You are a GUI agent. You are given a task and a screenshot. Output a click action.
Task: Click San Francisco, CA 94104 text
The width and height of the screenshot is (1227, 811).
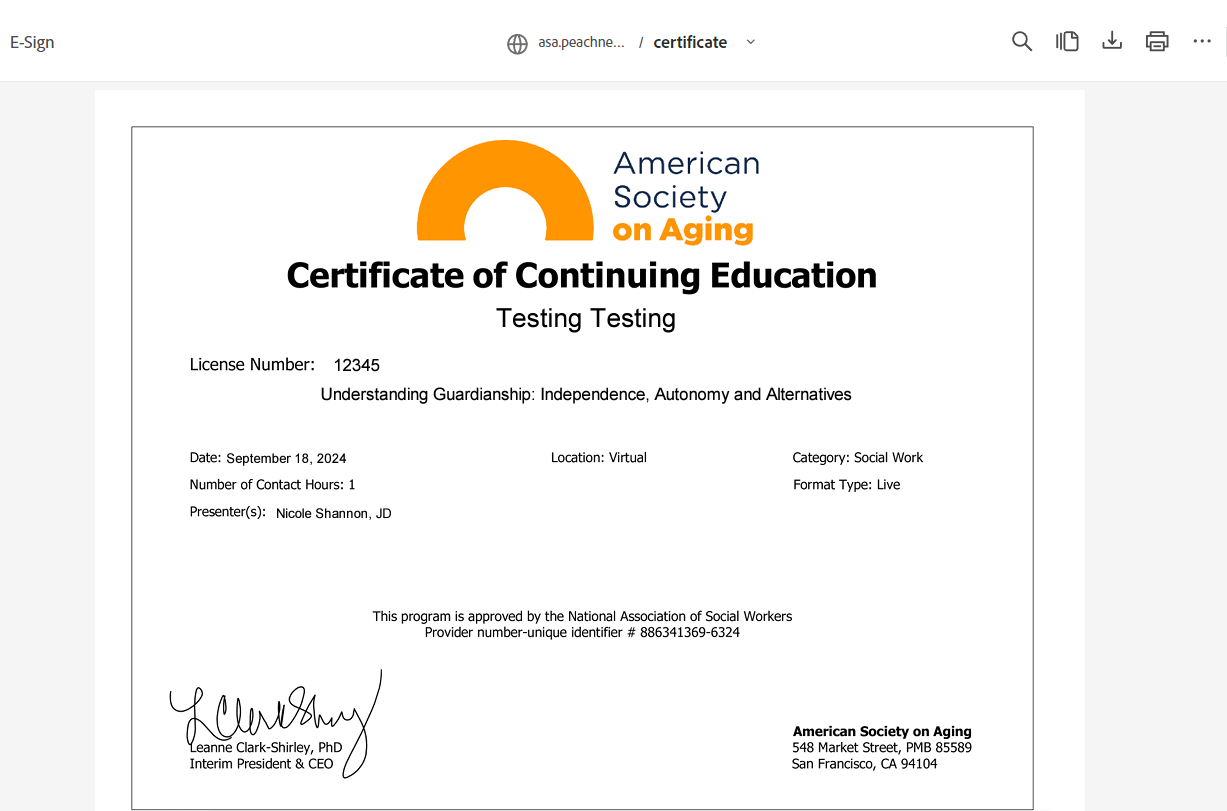865,765
